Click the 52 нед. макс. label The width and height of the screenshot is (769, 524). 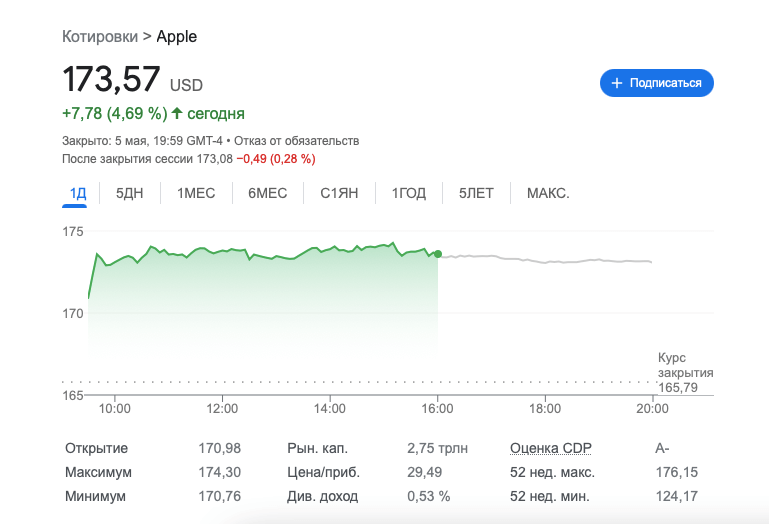(552, 472)
